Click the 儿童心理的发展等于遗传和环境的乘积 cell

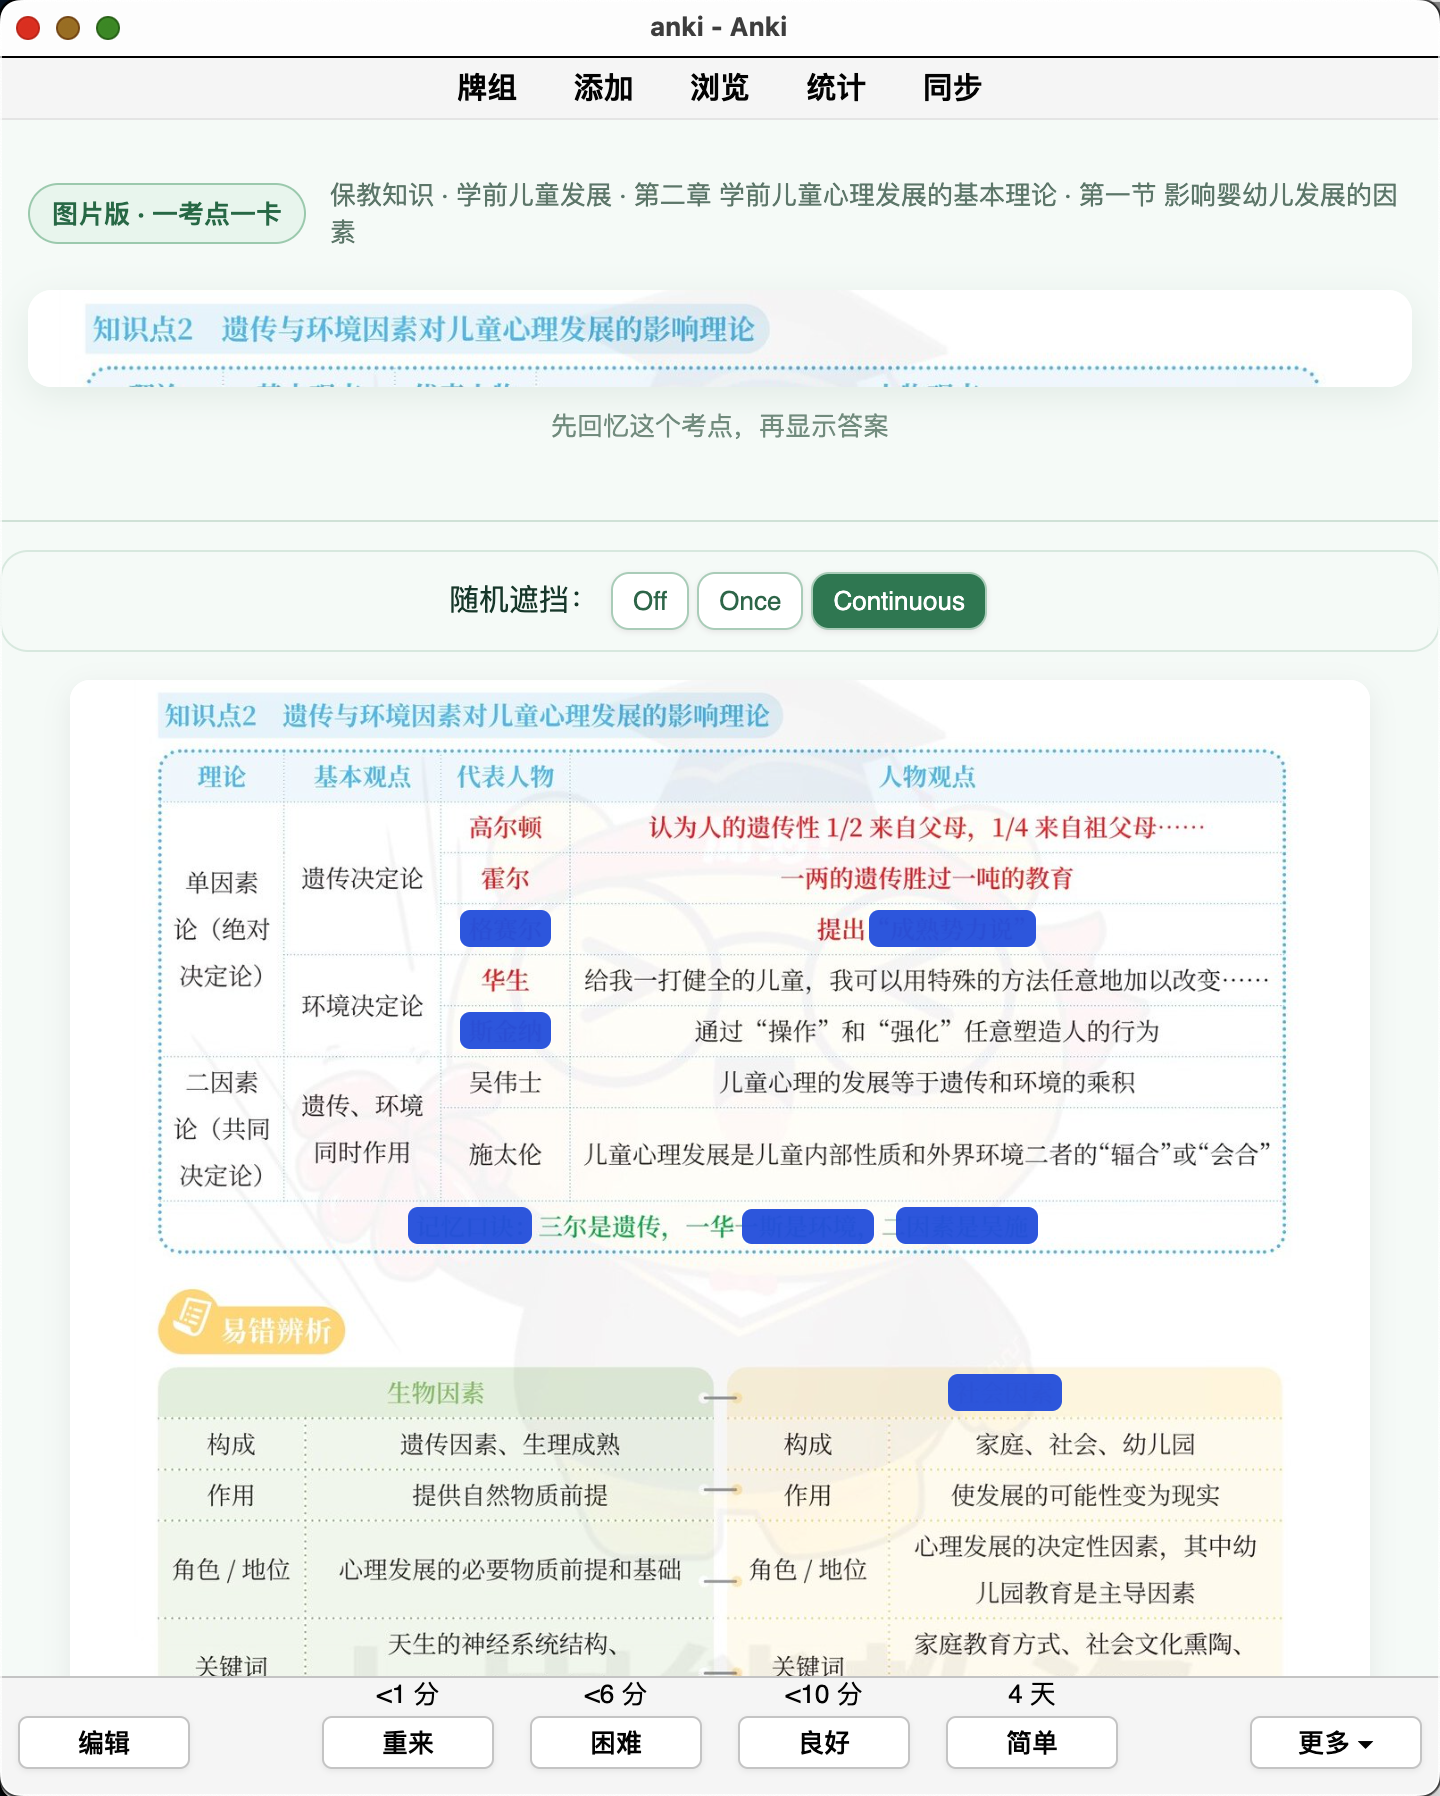click(926, 1082)
